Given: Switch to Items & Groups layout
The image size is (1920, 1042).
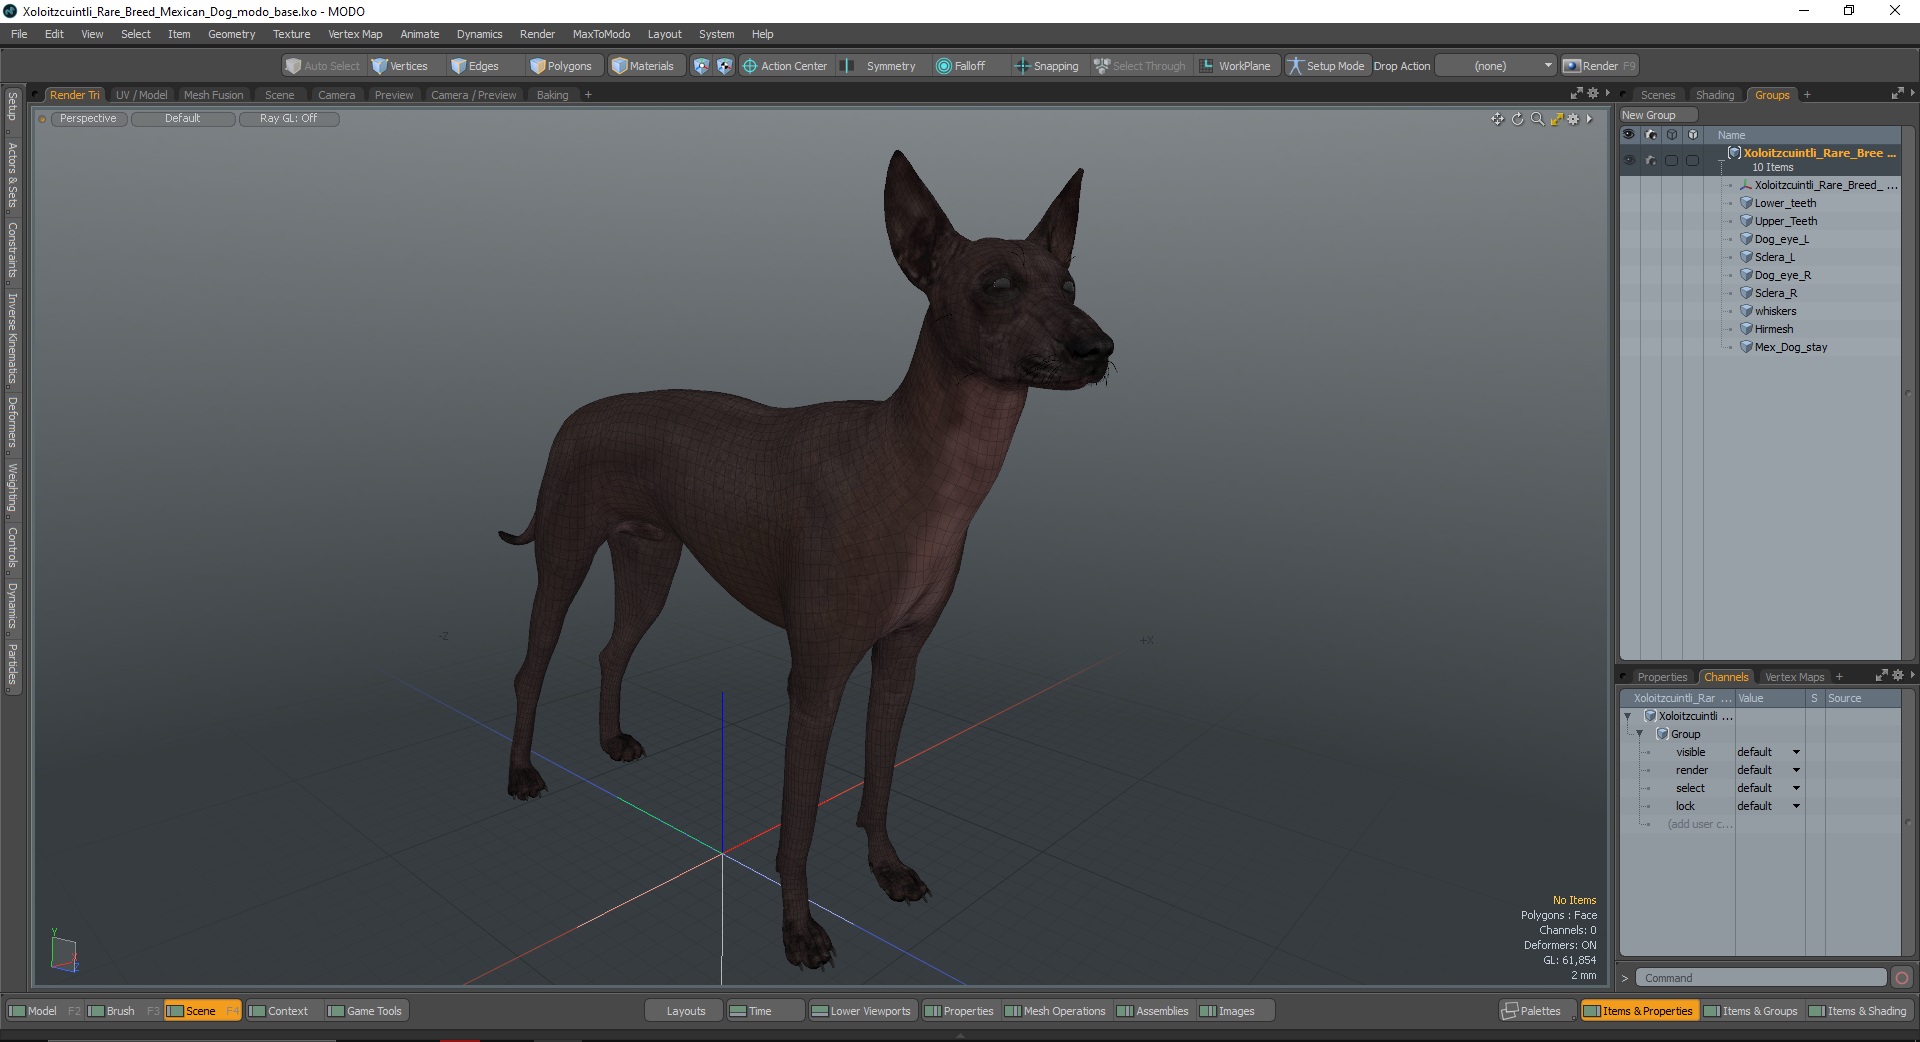Looking at the screenshot, I should (x=1750, y=1011).
